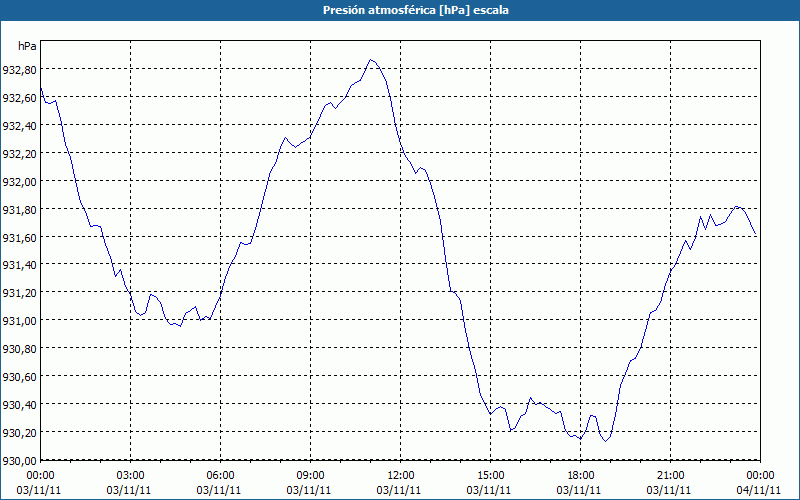Select the 932,80 y-axis value
The image size is (800, 500).
click(x=19, y=69)
